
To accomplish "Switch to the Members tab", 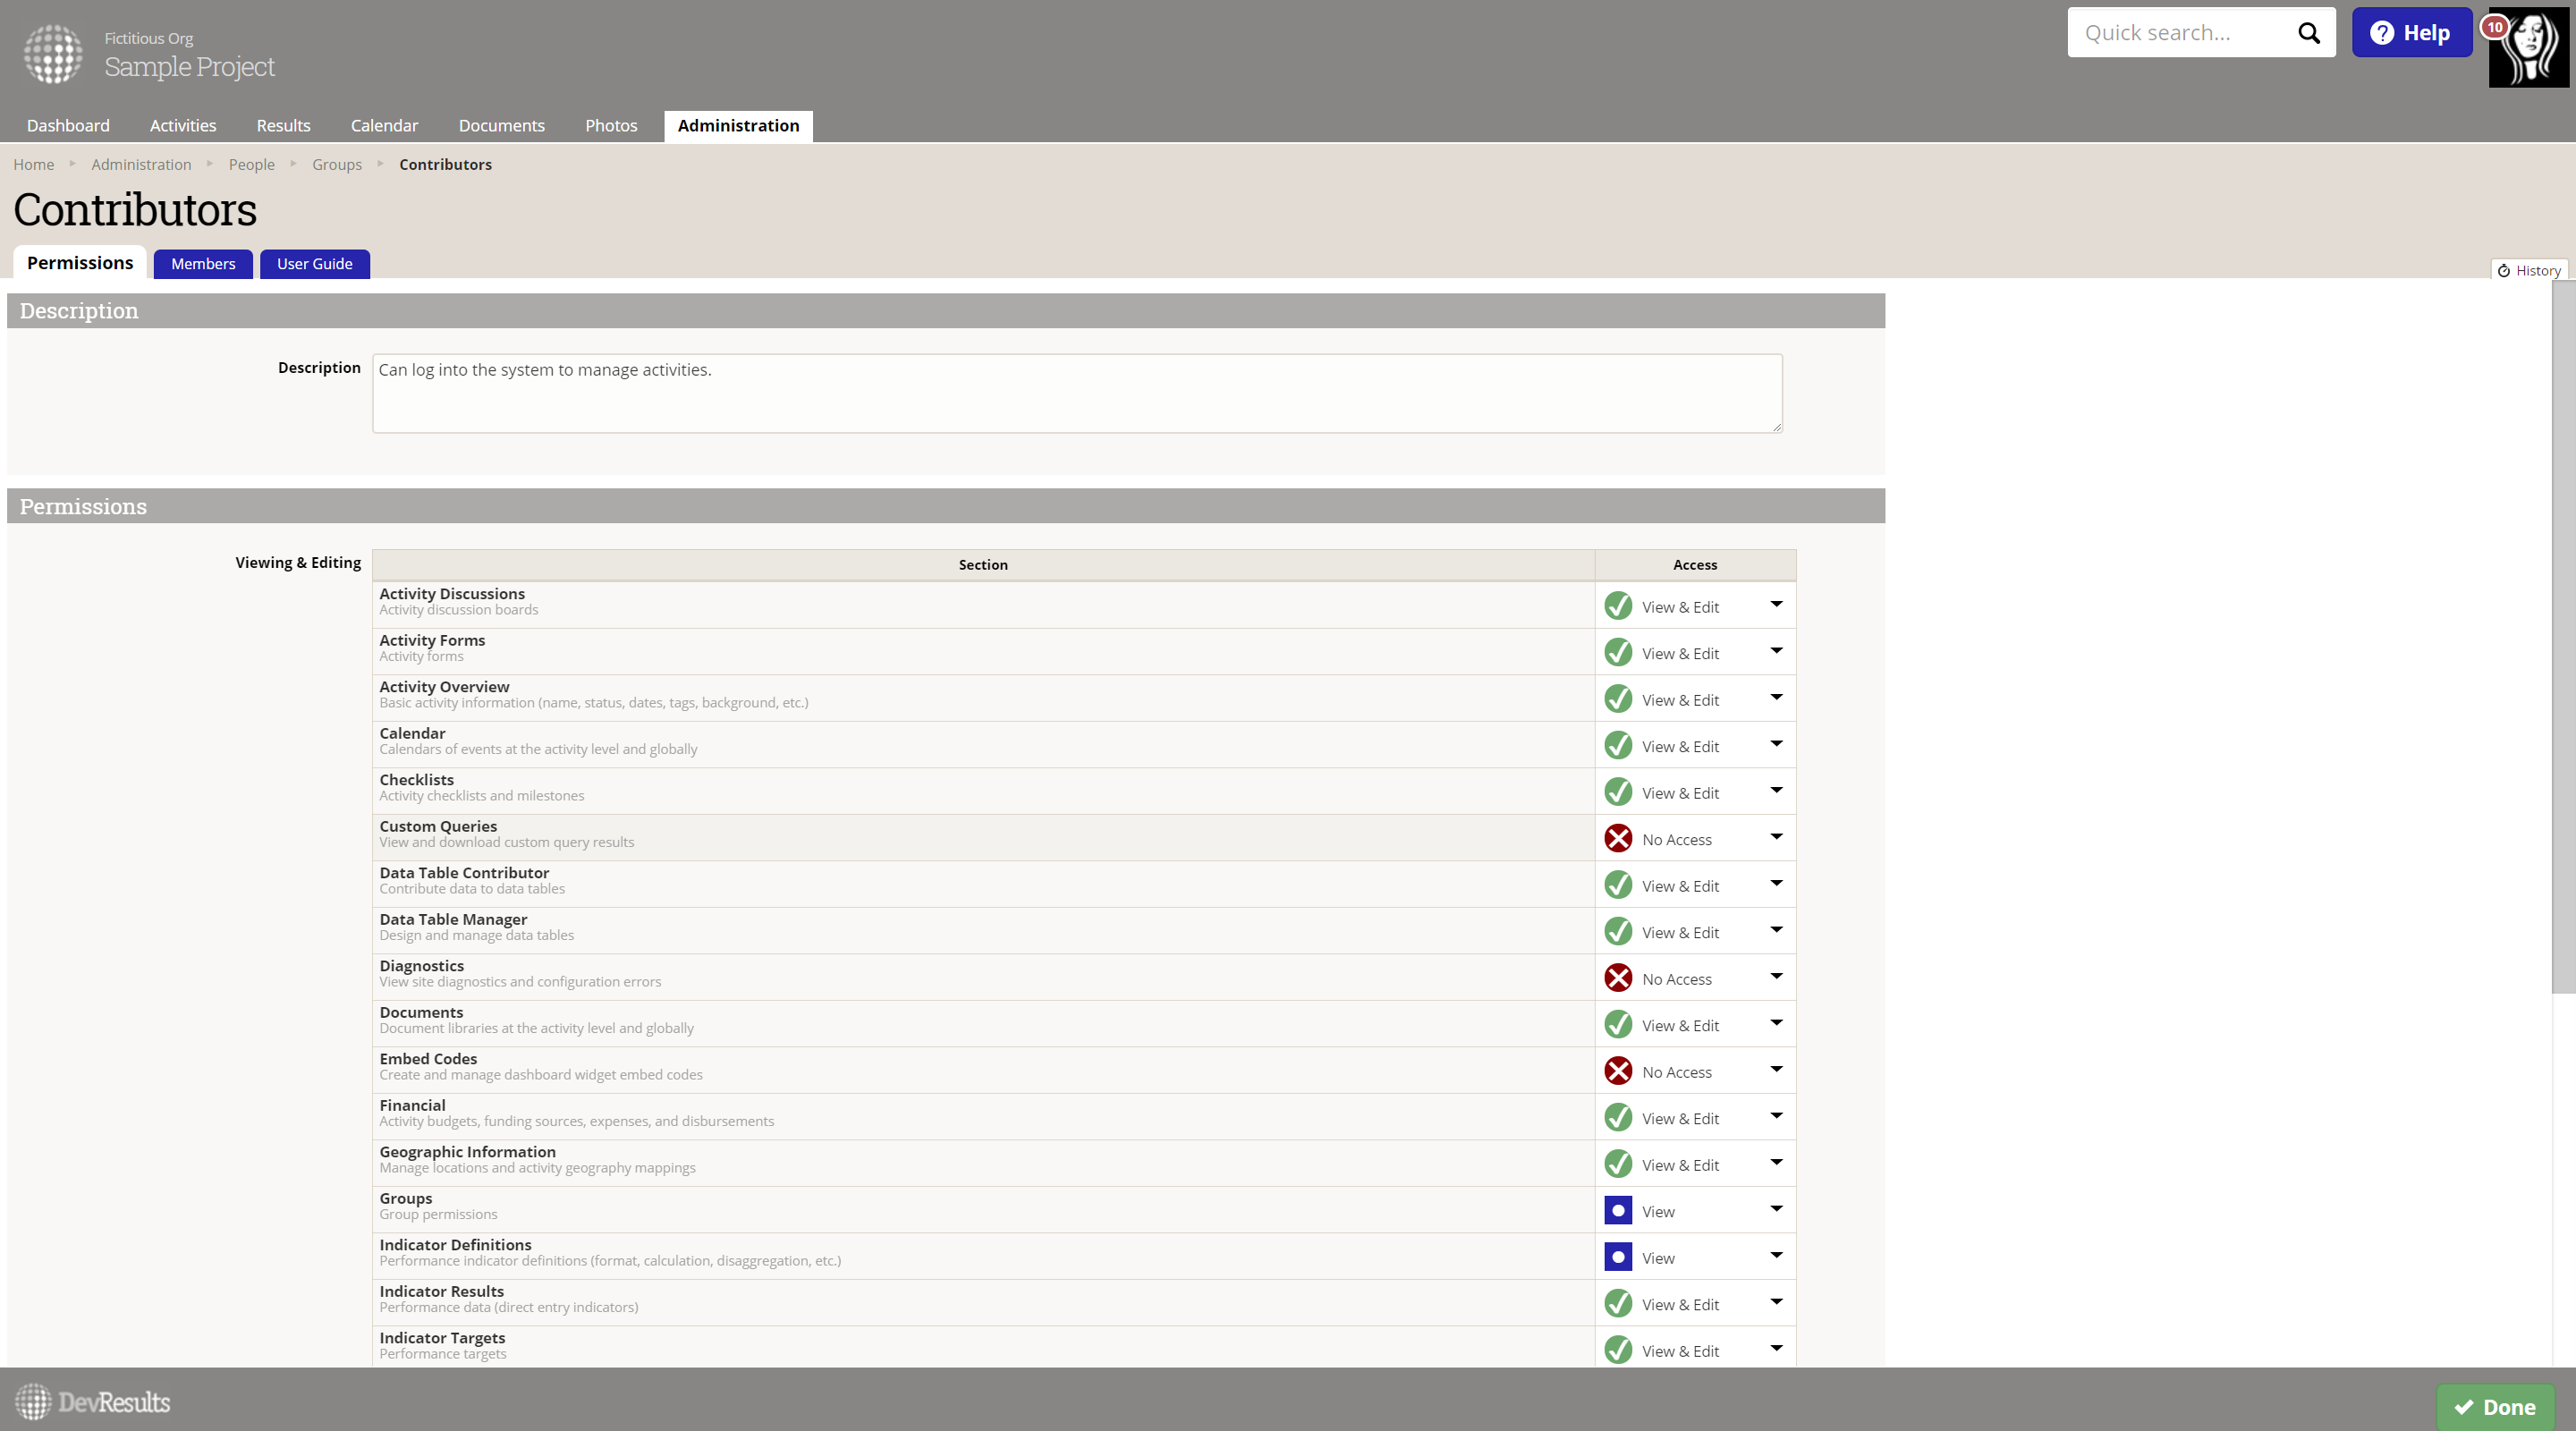I will (203, 264).
